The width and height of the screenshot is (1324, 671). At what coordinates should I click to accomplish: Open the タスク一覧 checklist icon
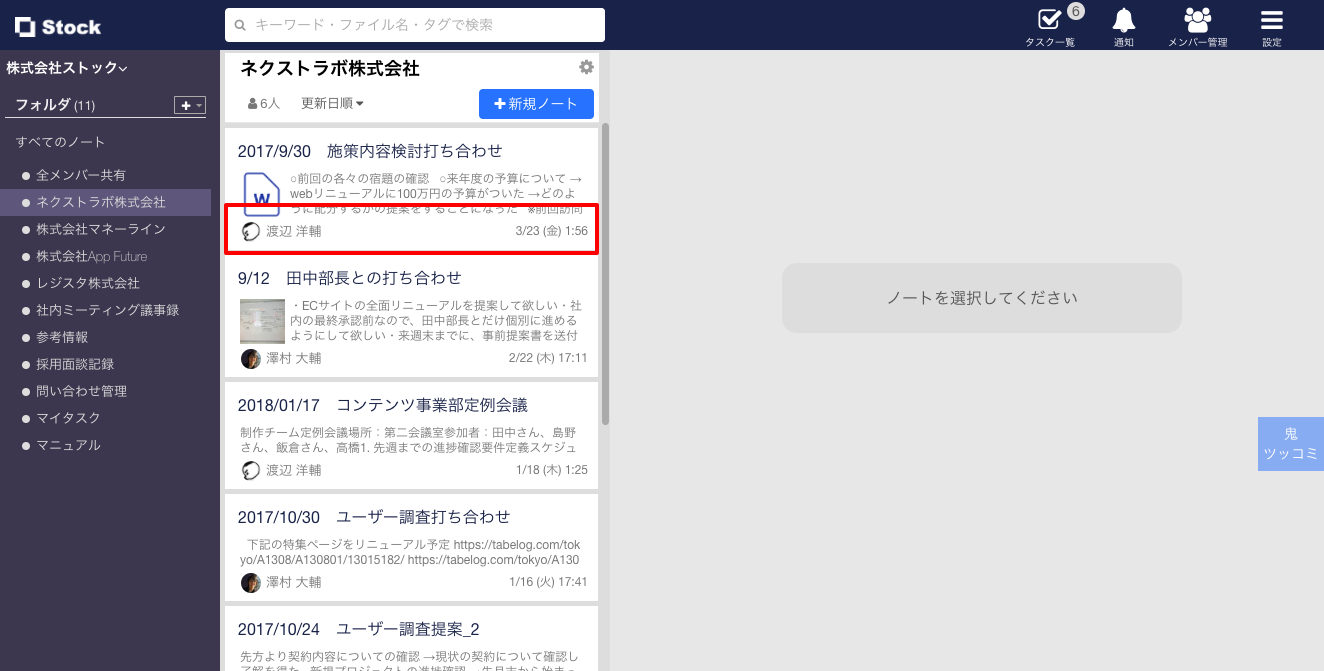[x=1048, y=20]
